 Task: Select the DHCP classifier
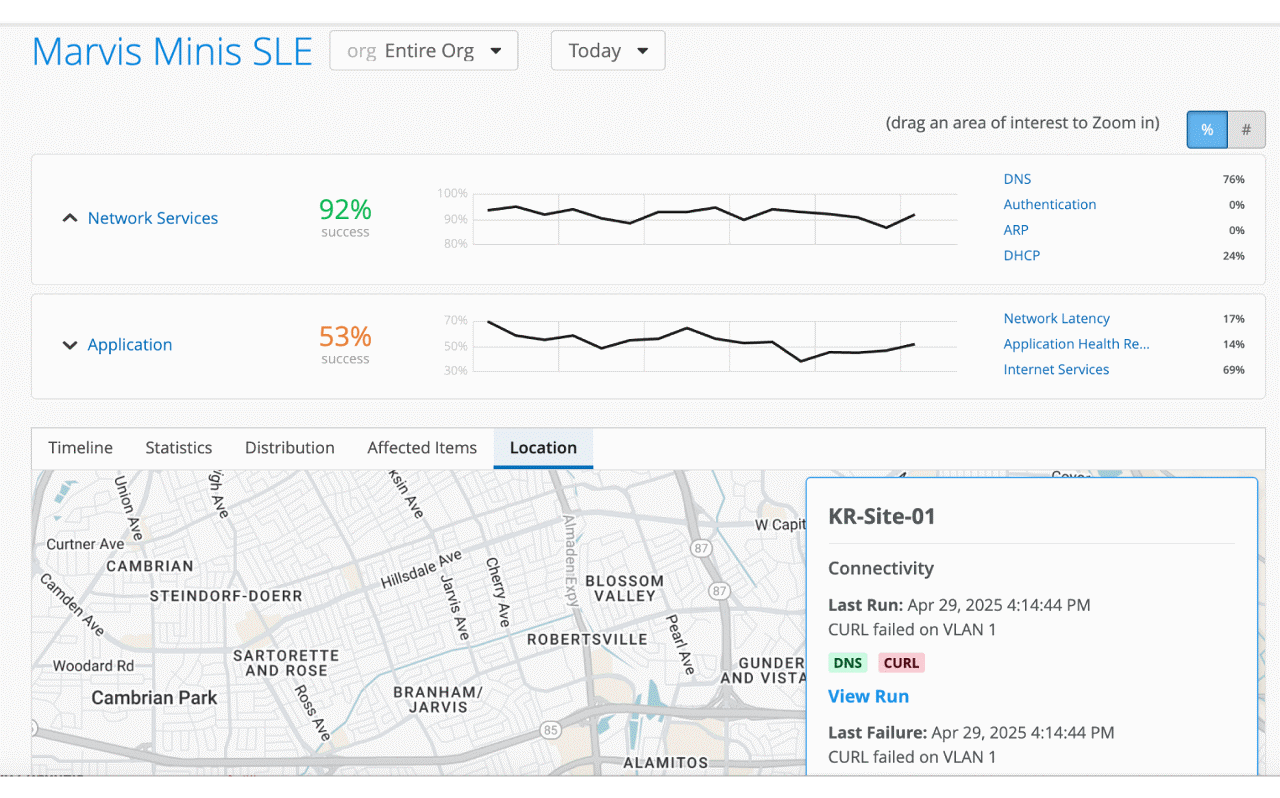tap(1022, 255)
